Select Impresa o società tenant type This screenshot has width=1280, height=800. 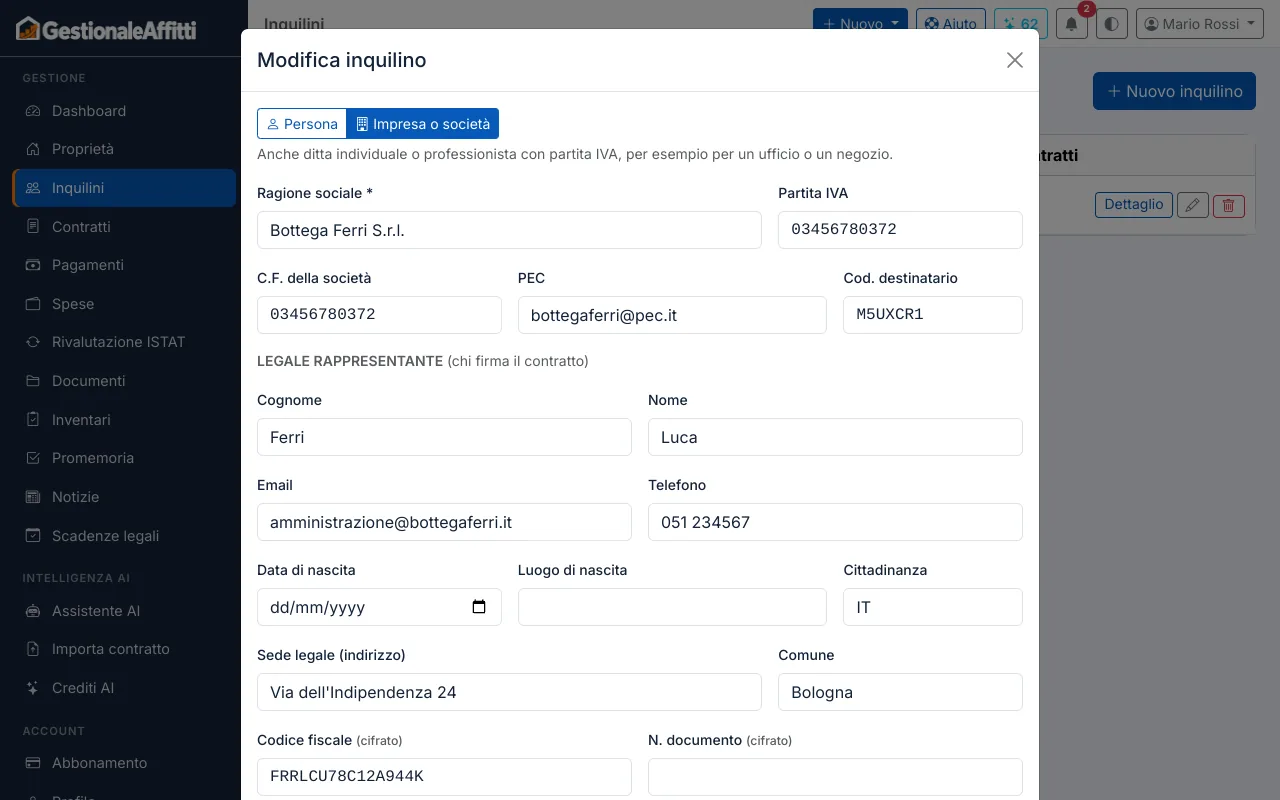pyautogui.click(x=423, y=124)
